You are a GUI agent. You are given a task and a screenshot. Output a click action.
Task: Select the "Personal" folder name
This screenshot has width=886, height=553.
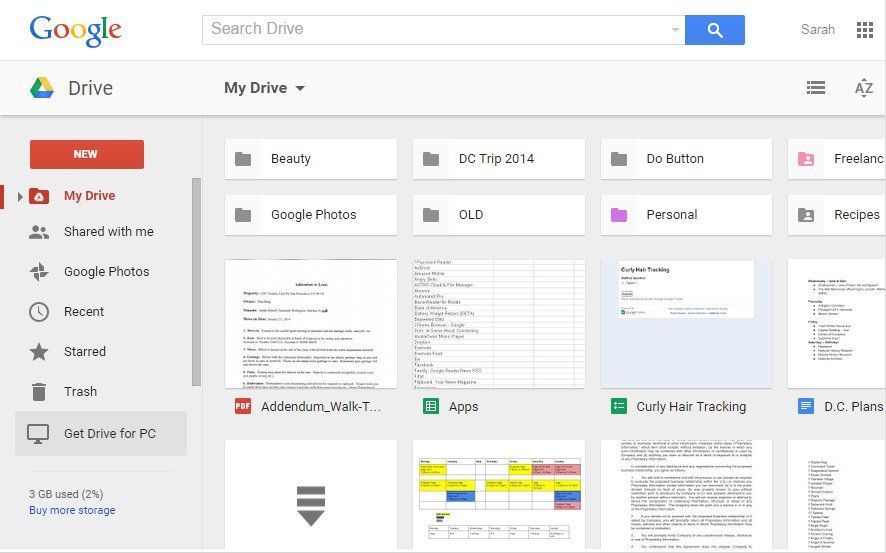(672, 215)
